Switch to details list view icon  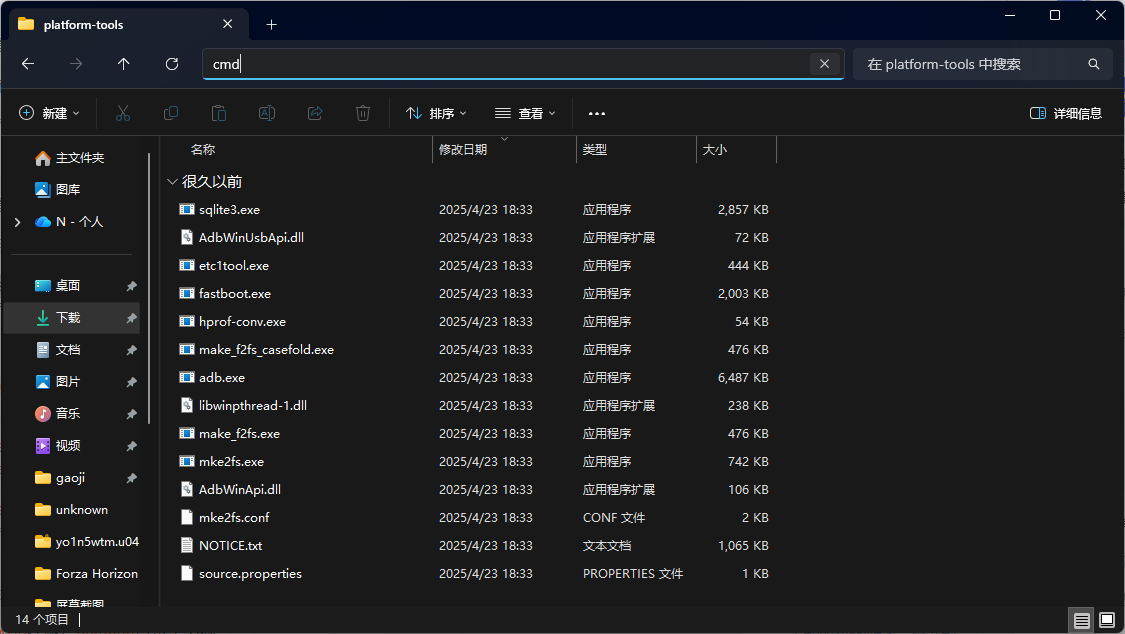1082,620
